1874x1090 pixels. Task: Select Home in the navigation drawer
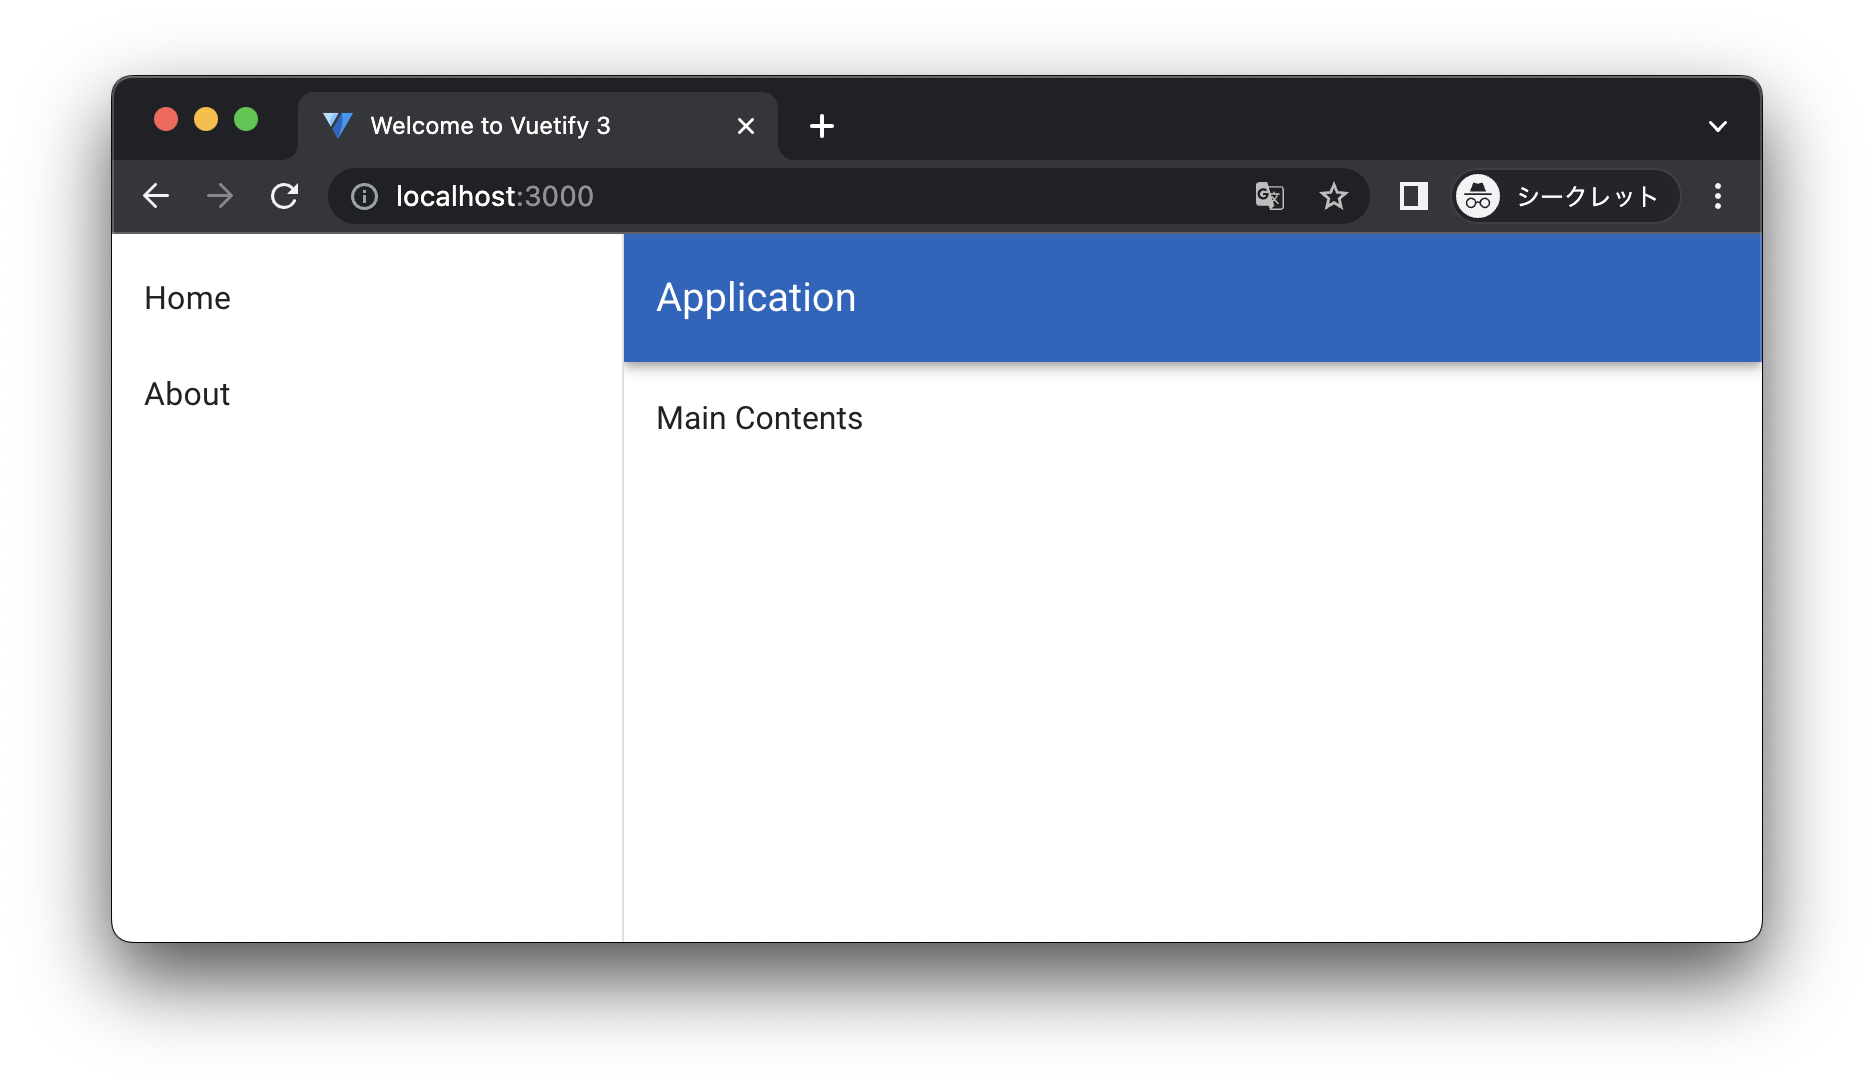(187, 297)
